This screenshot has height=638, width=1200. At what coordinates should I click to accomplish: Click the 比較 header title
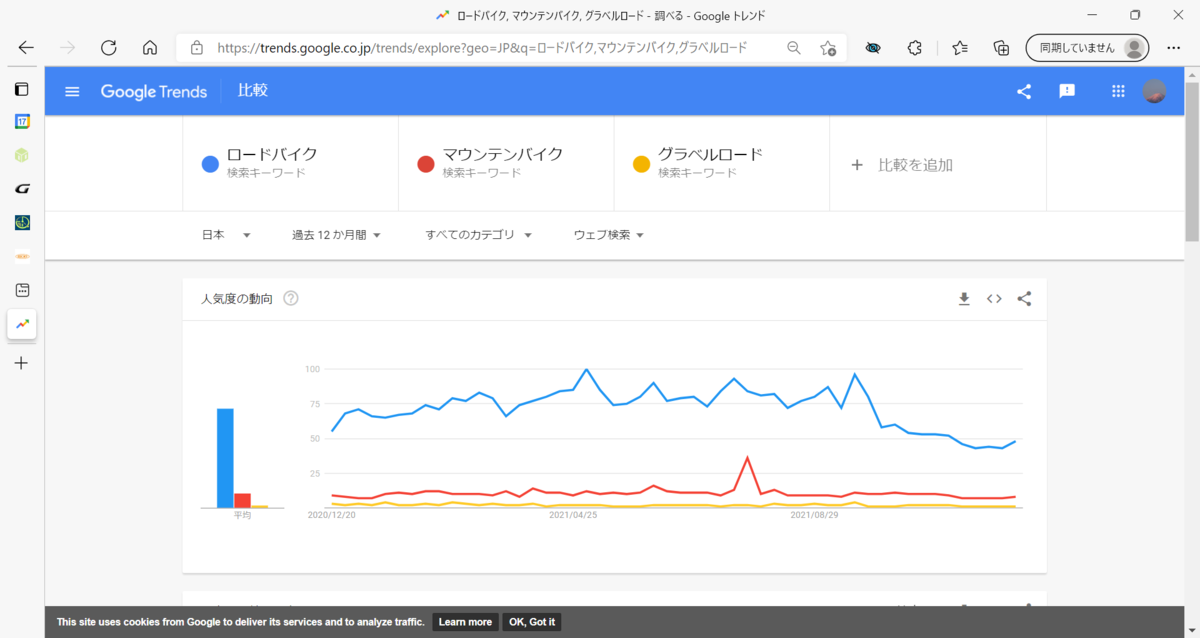pyautogui.click(x=252, y=91)
